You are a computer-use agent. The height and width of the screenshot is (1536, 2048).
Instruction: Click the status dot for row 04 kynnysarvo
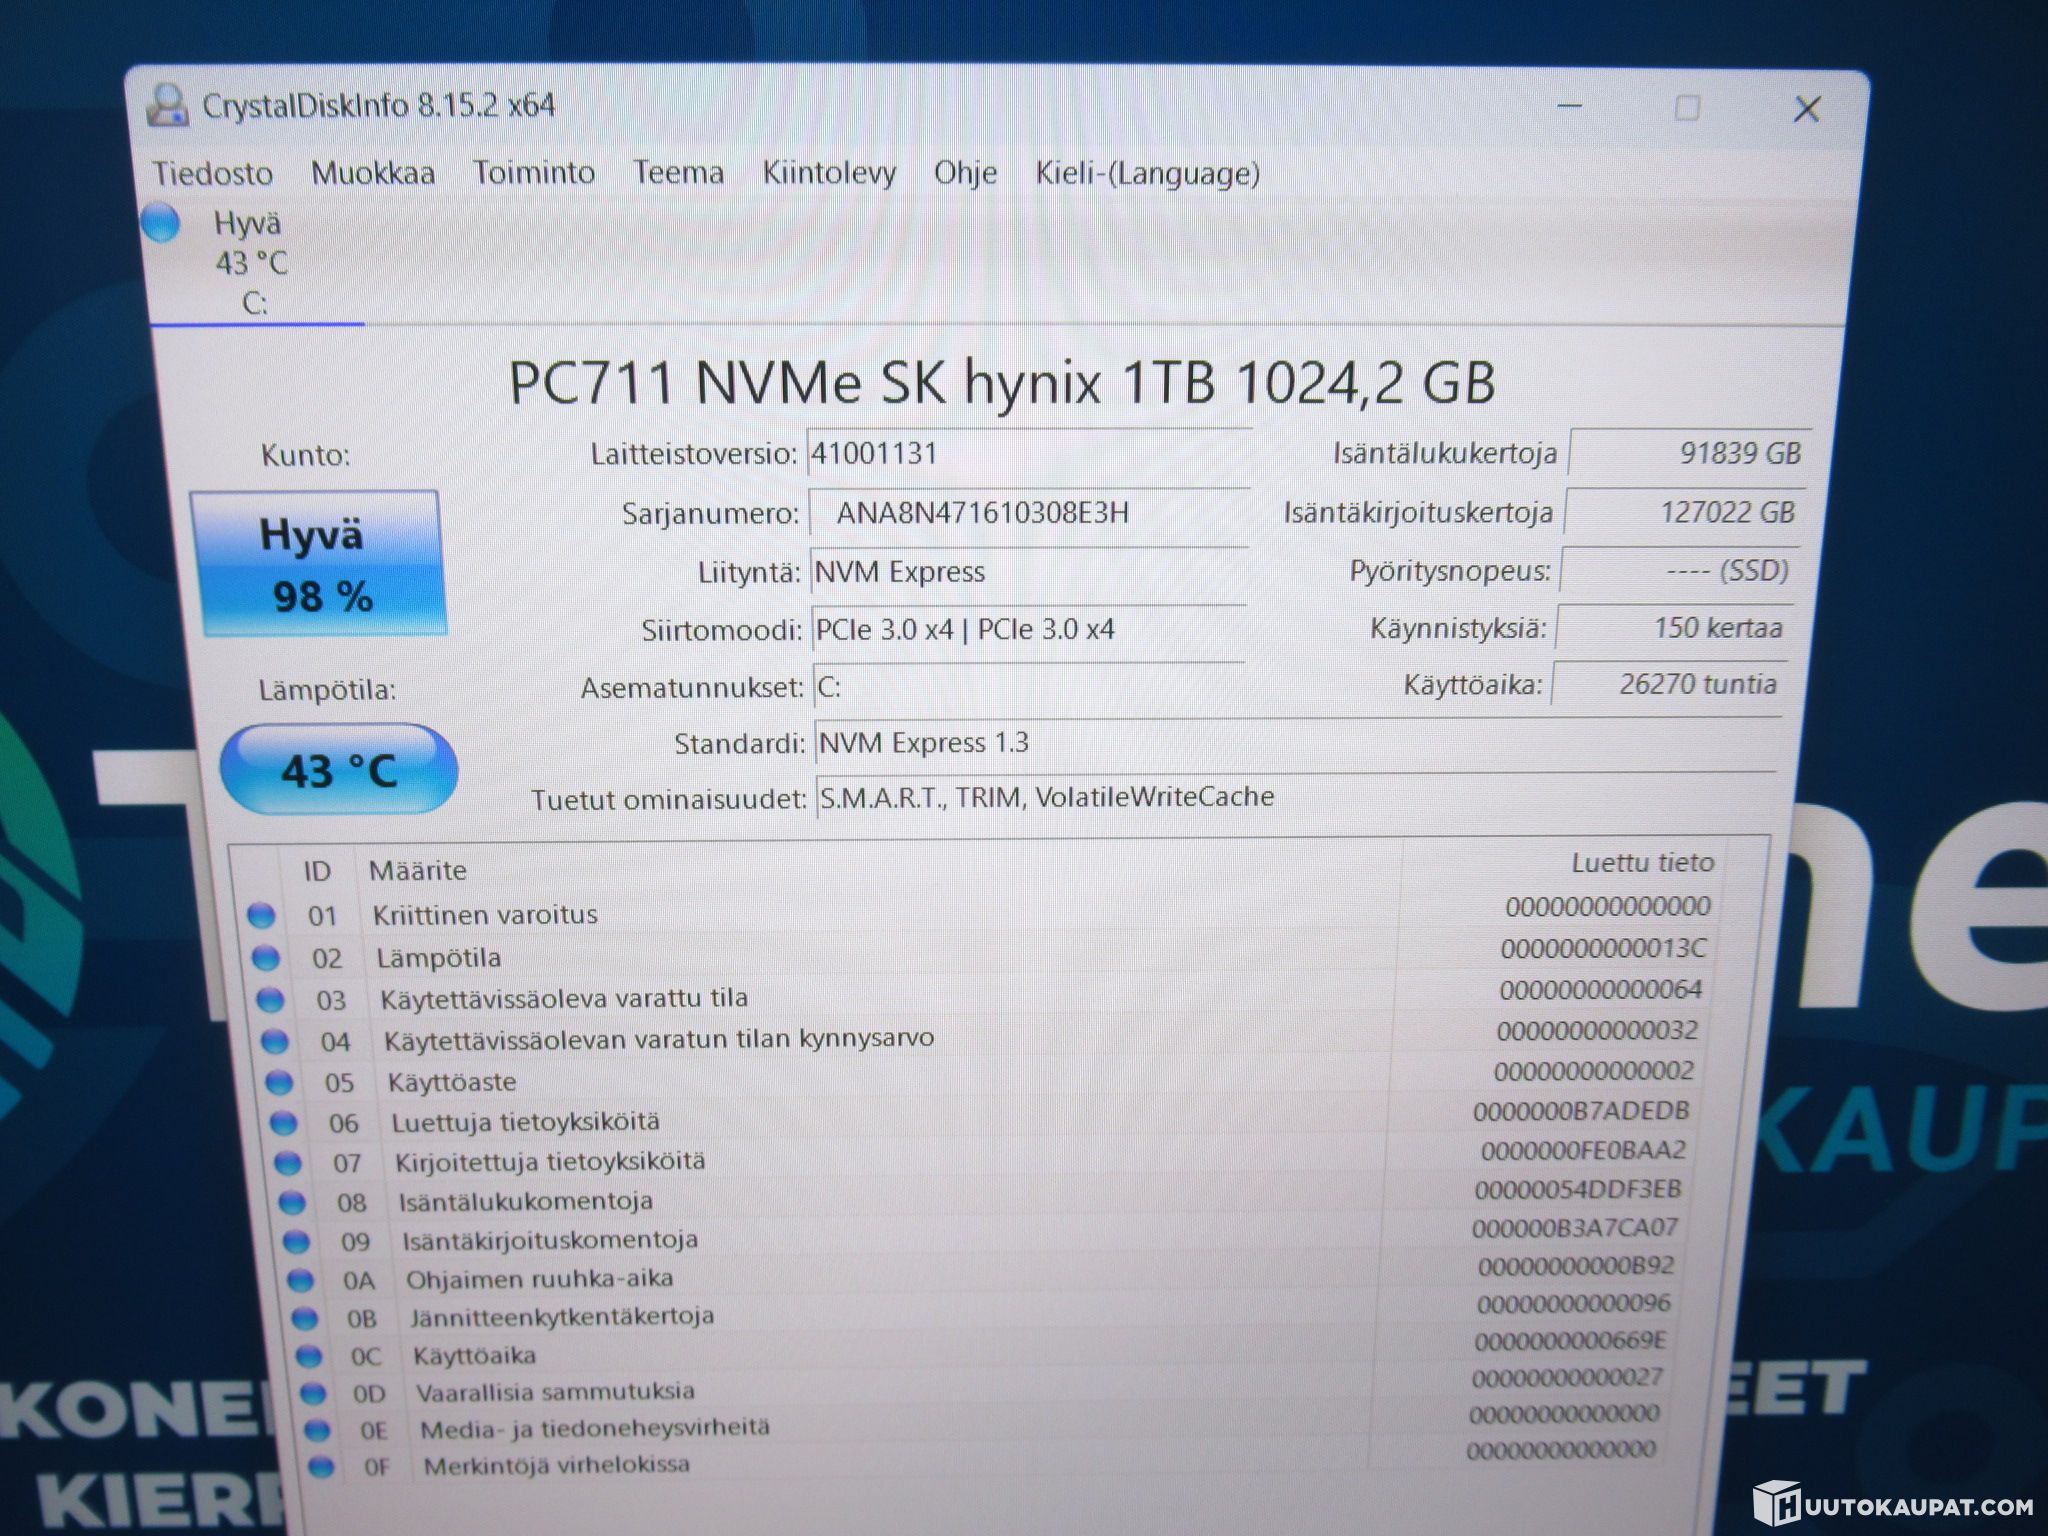click(274, 1041)
